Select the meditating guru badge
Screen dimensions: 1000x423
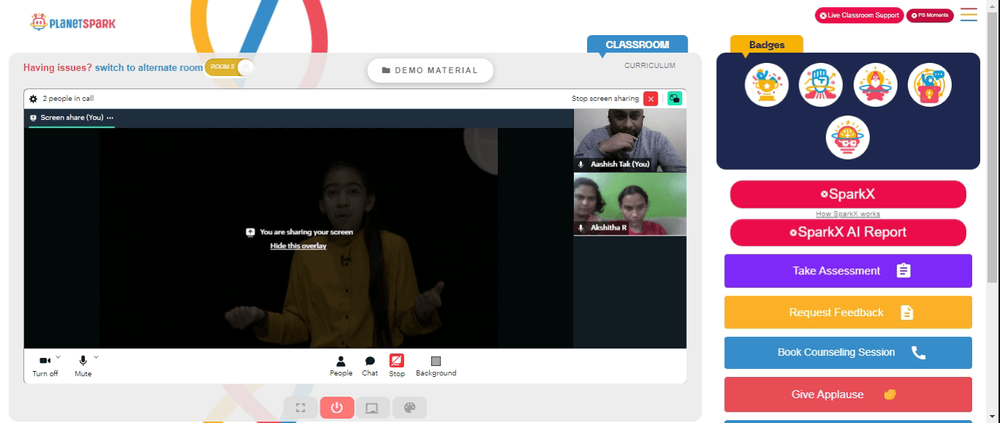pos(876,85)
